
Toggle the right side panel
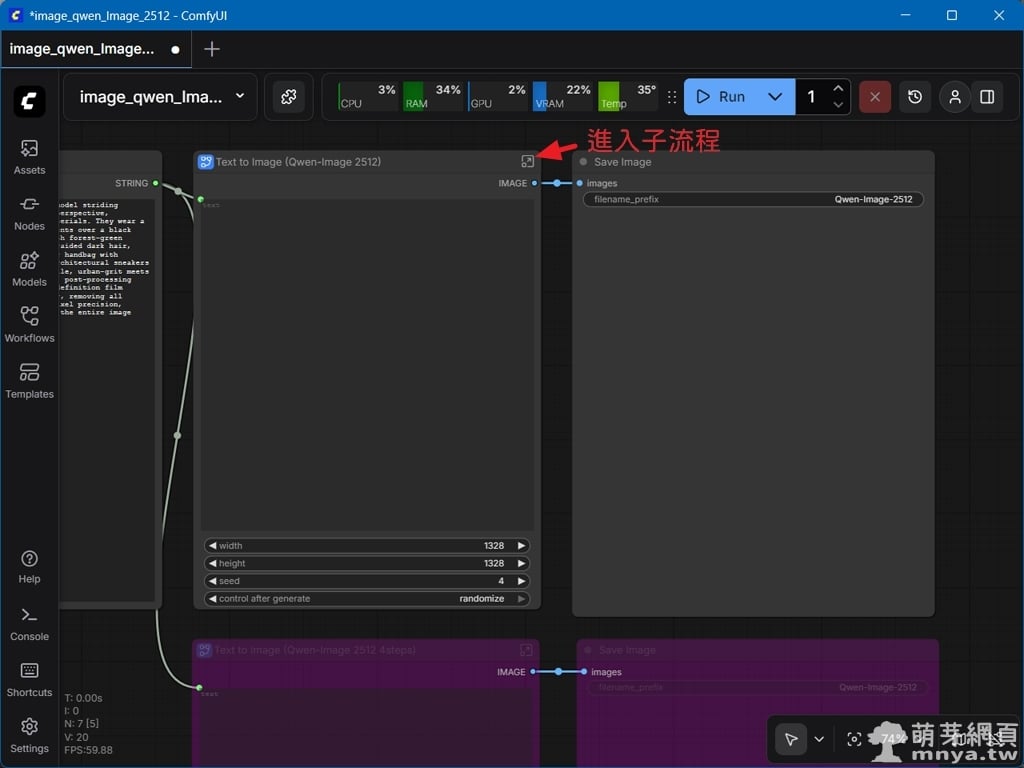987,97
